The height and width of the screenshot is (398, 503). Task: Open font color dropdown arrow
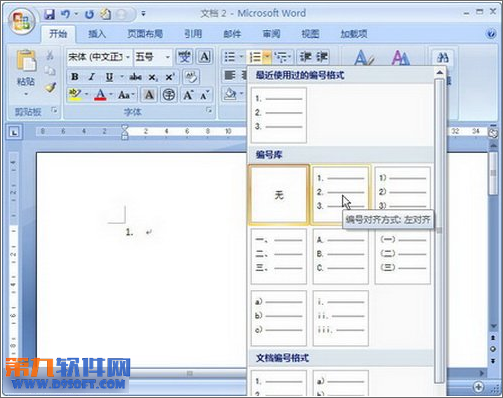(111, 95)
